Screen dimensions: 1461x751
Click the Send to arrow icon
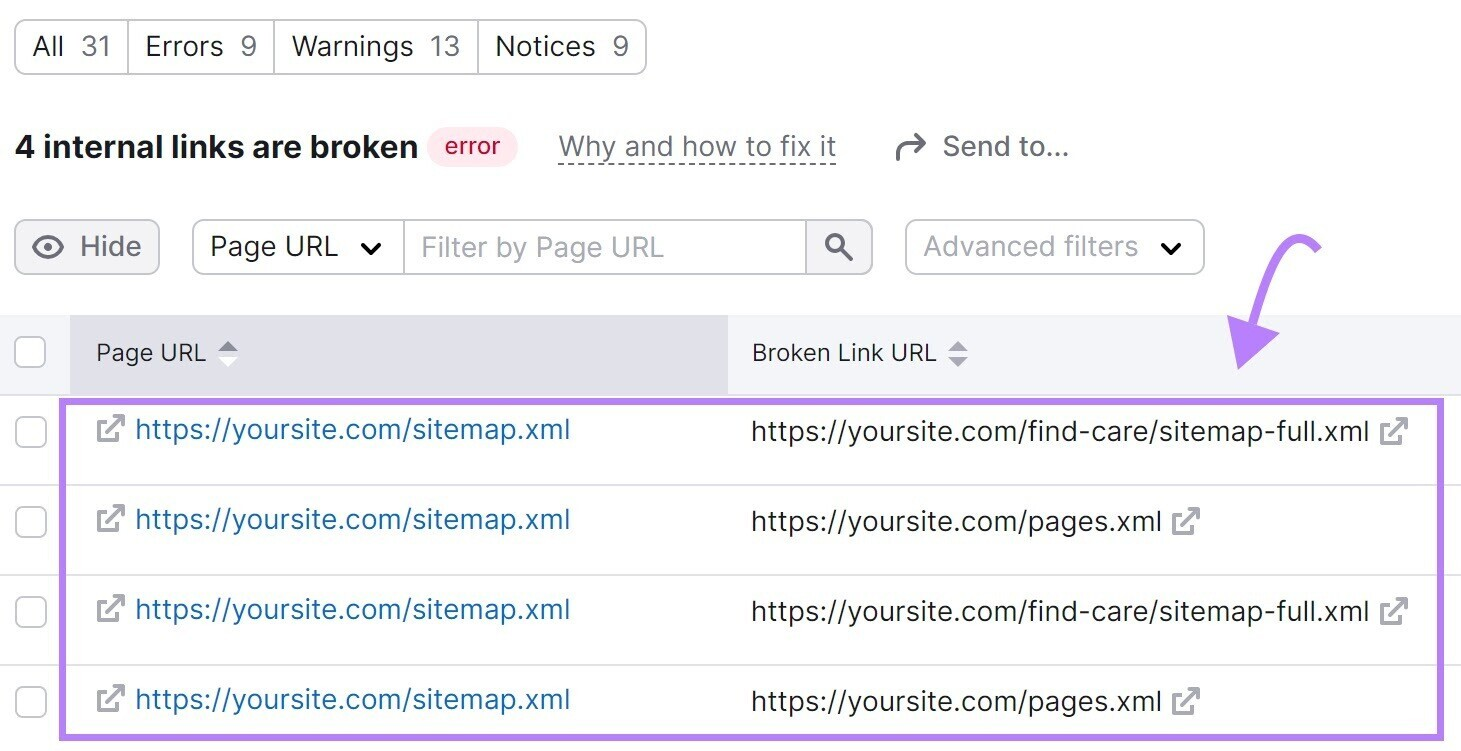909,146
